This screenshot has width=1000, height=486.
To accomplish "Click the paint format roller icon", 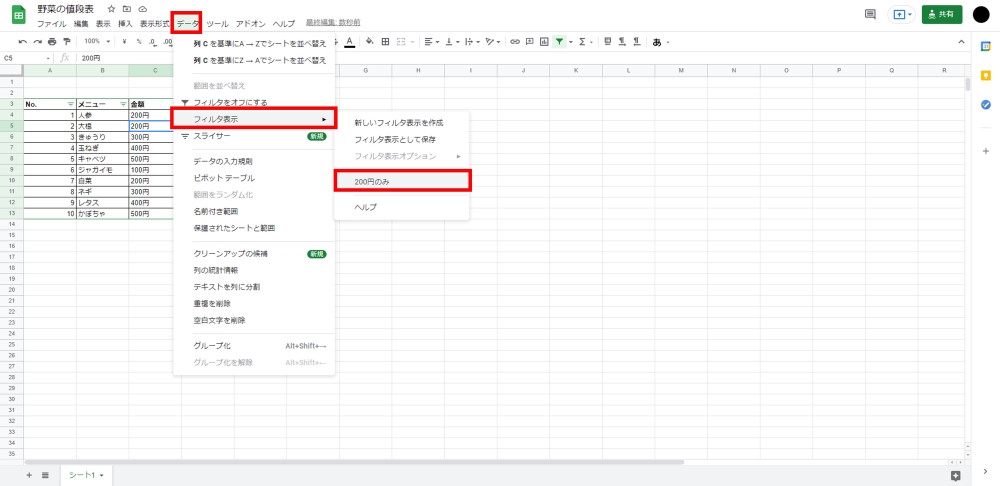I will click(66, 41).
